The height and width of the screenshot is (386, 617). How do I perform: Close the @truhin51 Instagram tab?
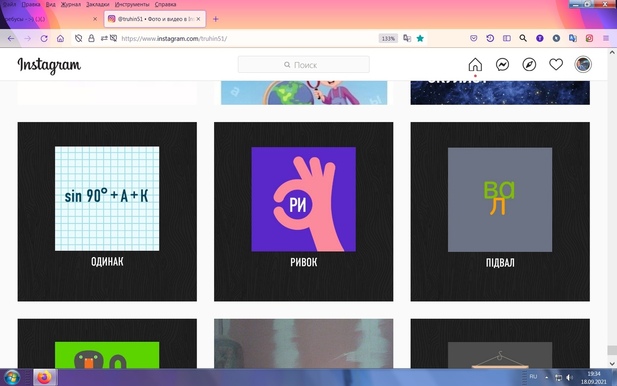[x=198, y=19]
